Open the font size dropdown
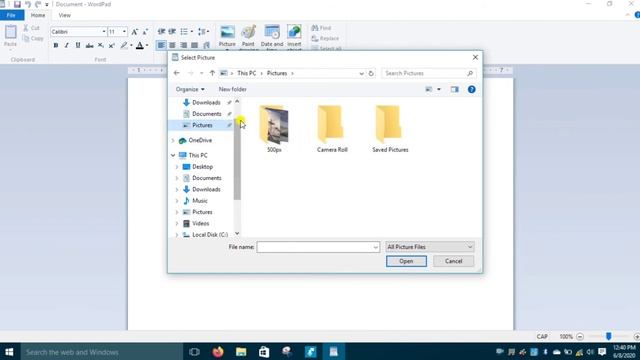The width and height of the screenshot is (640, 360). point(124,32)
